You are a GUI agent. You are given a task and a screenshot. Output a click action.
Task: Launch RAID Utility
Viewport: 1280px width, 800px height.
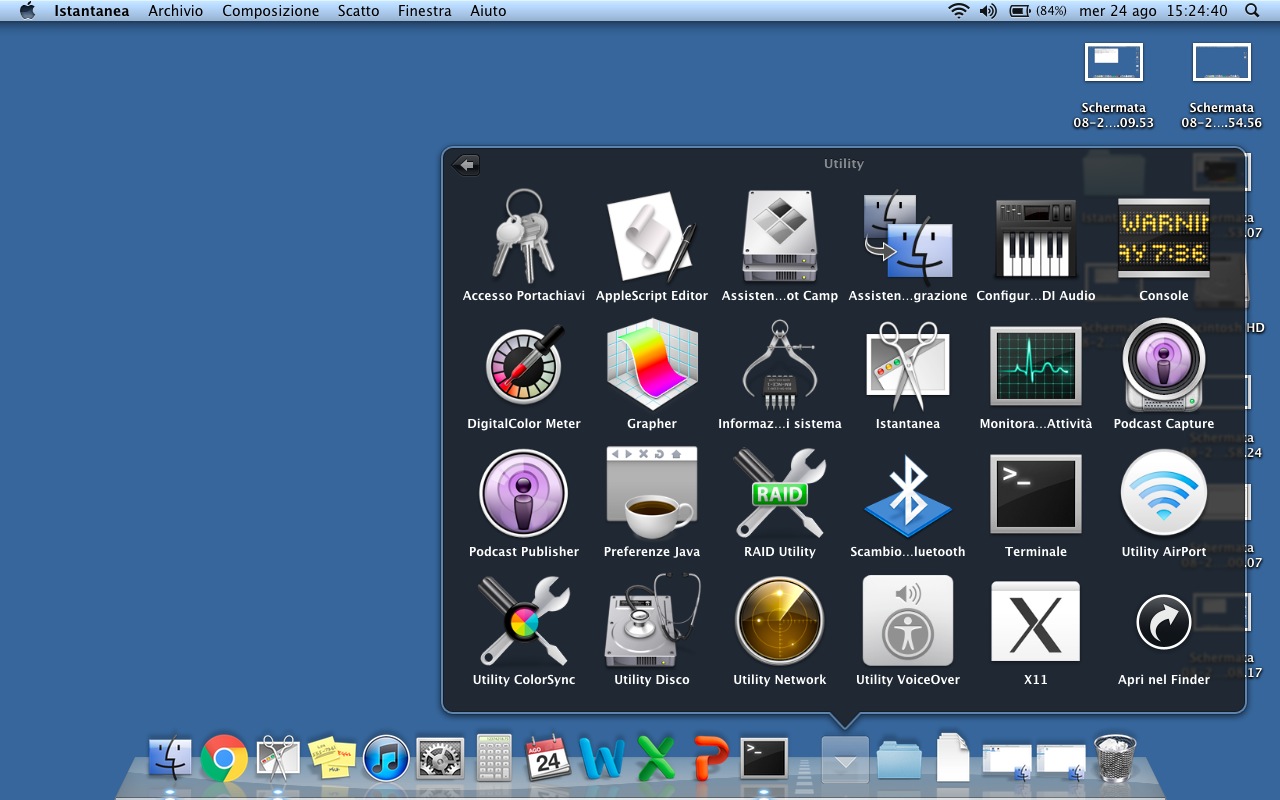coord(780,494)
